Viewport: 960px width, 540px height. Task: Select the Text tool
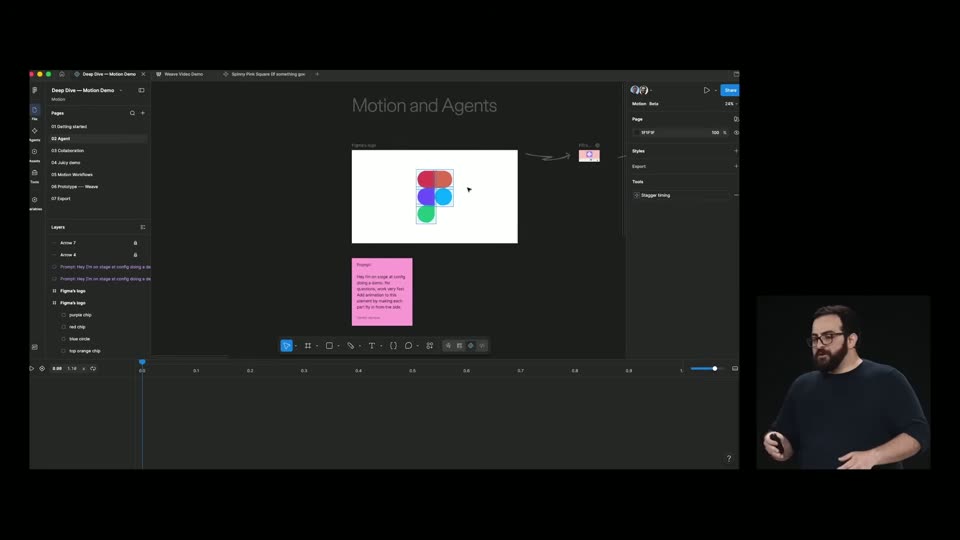[x=372, y=346]
